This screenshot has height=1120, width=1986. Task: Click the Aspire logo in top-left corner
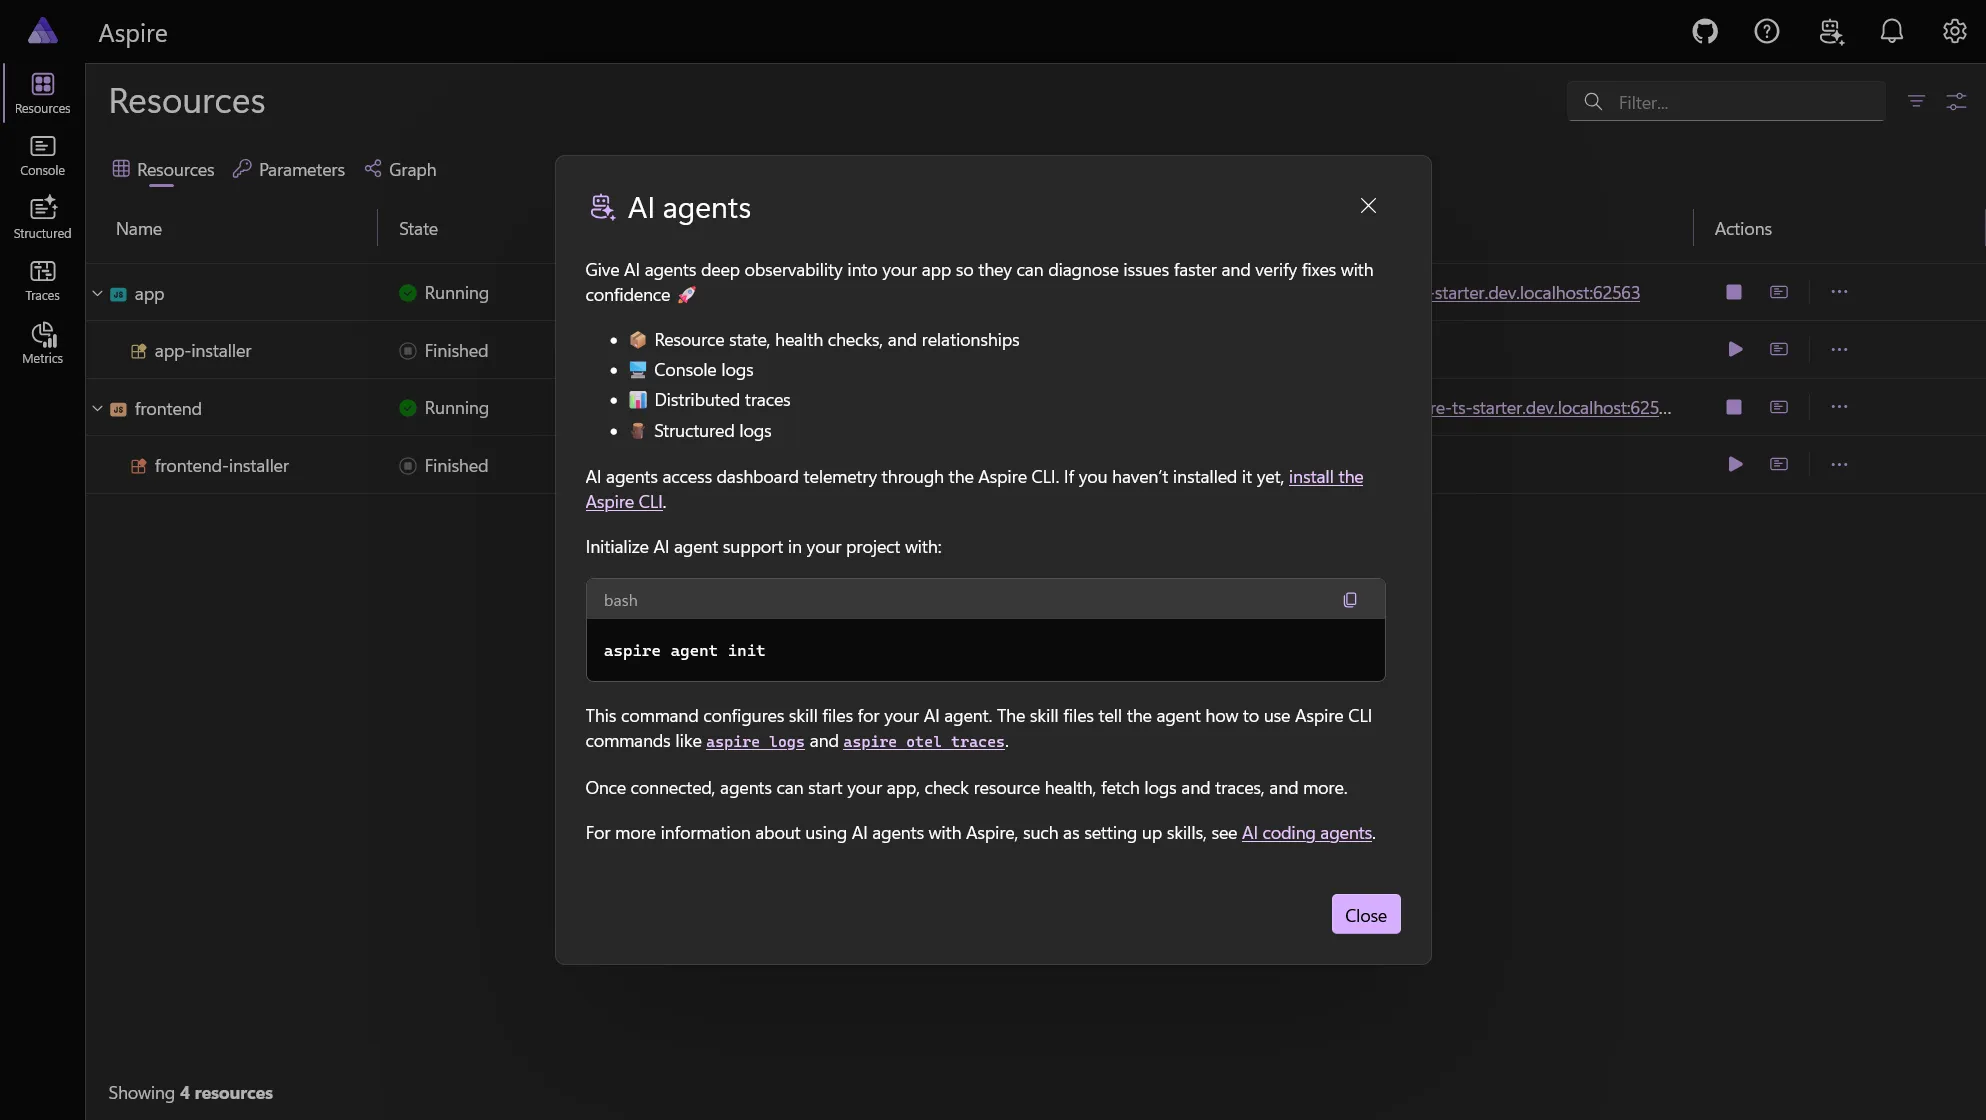tap(42, 31)
